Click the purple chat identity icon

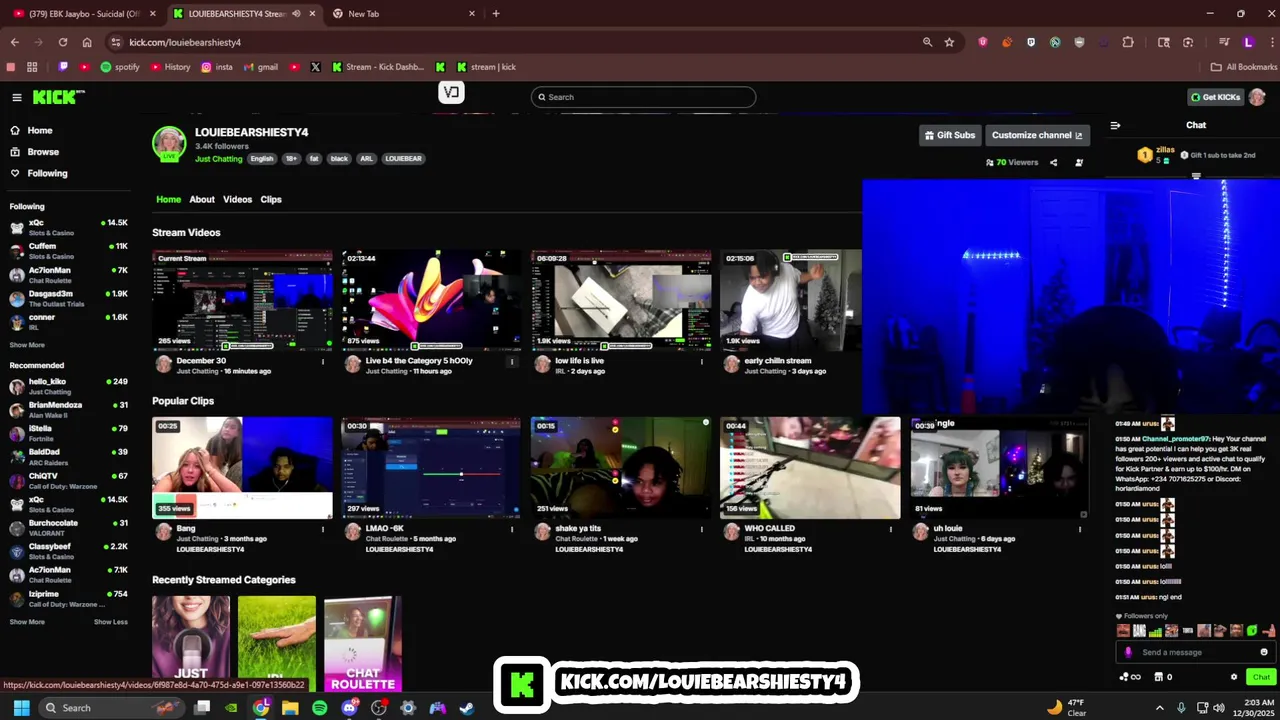click(1128, 652)
